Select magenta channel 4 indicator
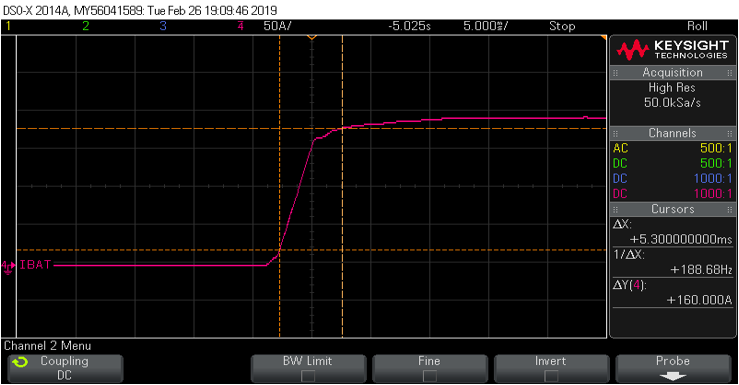This screenshot has height=385, width=739. pyautogui.click(x=240, y=26)
